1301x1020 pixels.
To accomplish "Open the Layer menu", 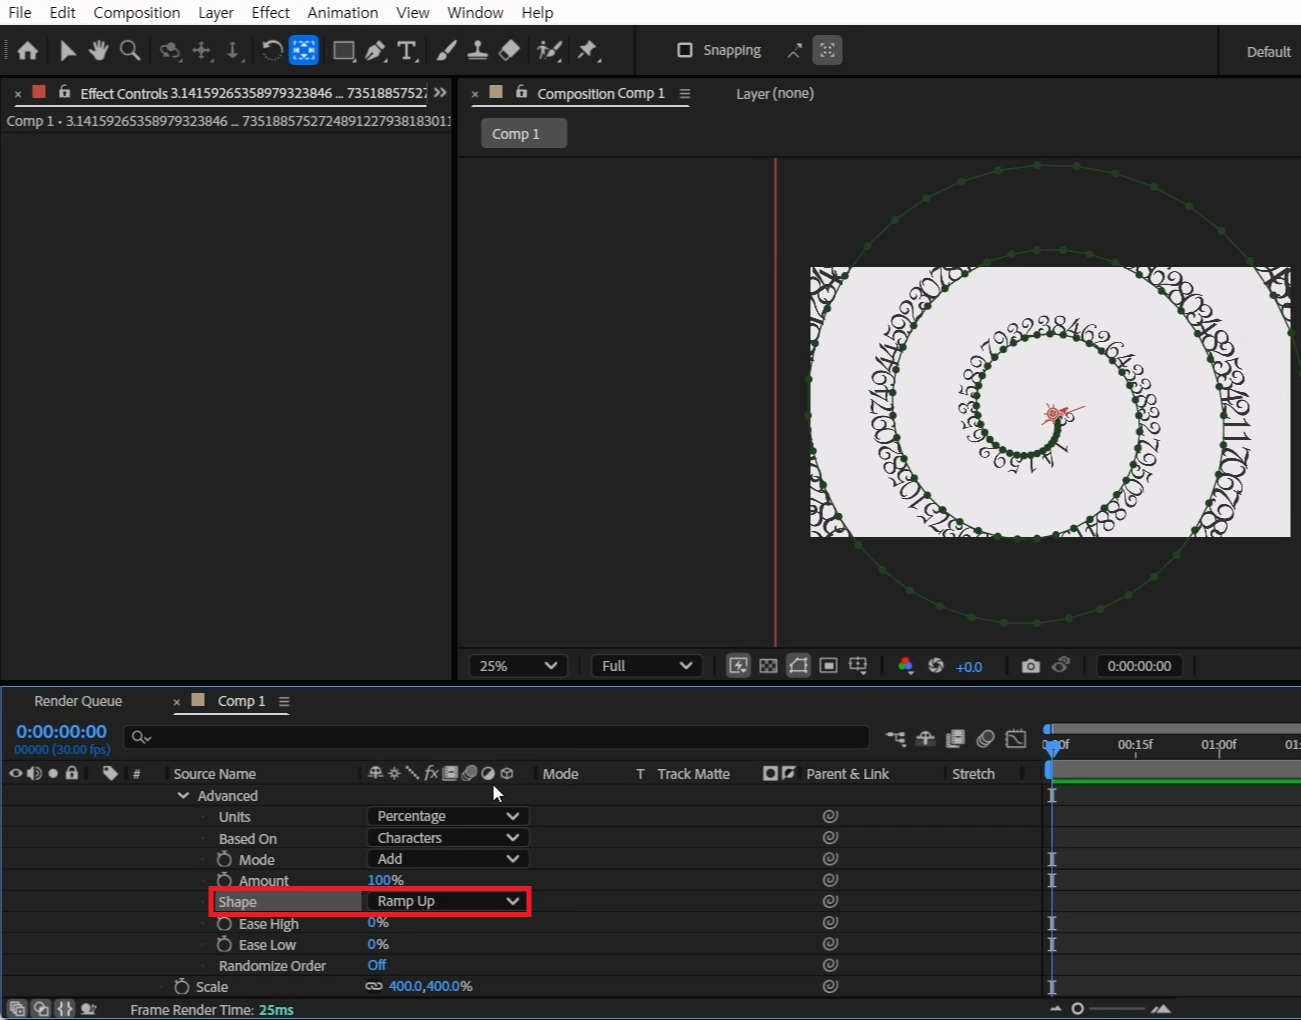I will pyautogui.click(x=215, y=12).
